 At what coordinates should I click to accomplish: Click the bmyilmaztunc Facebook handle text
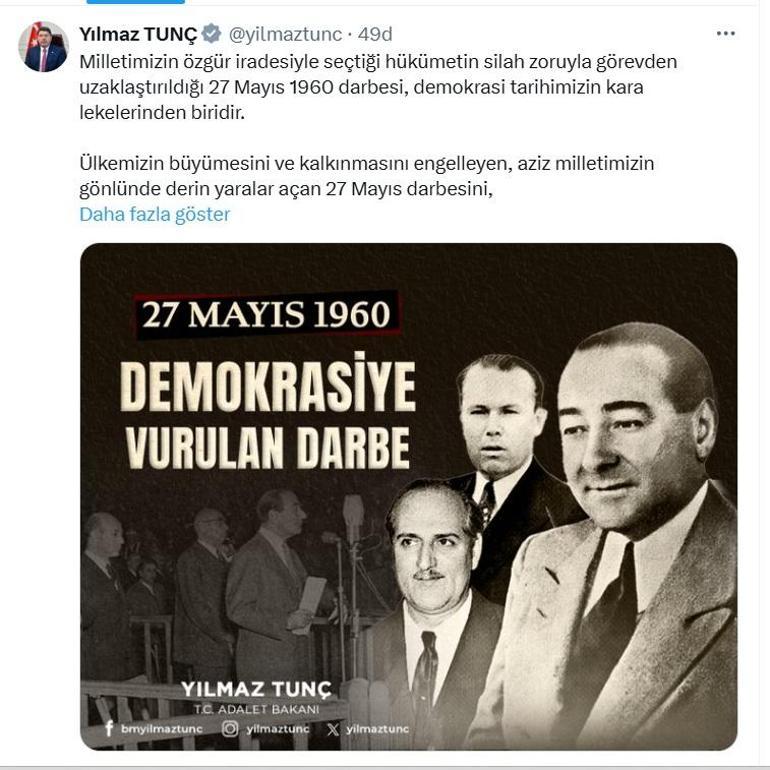pyautogui.click(x=162, y=729)
